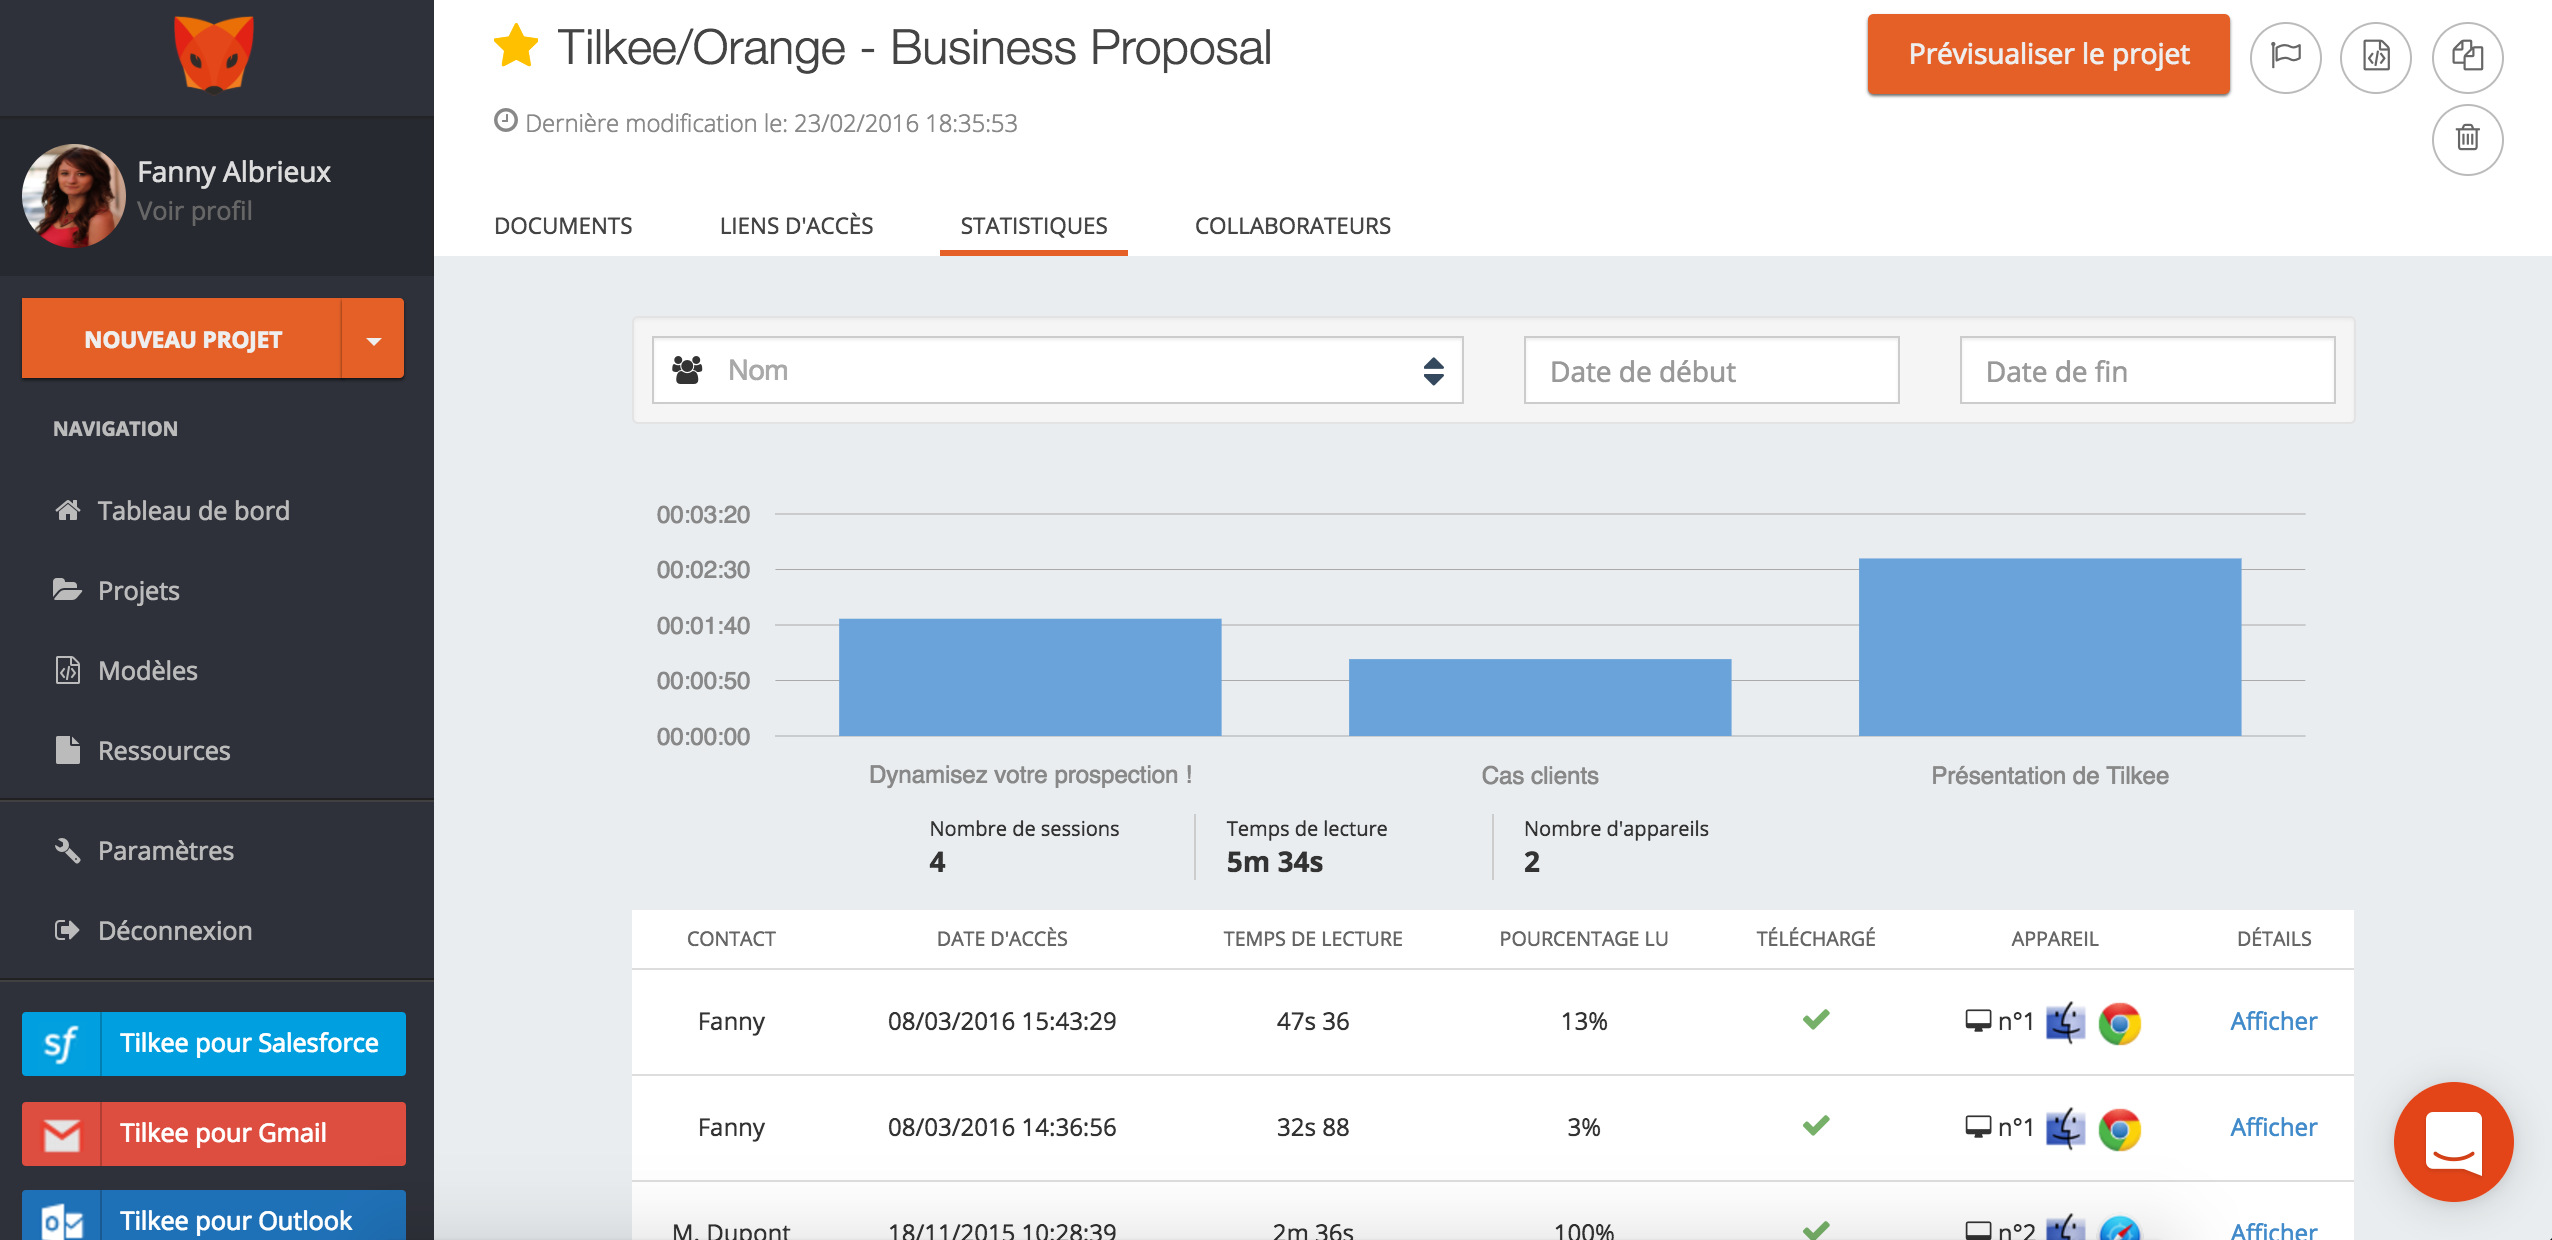Screen dimensions: 2552x1240
Task: Click Mac Finder icon in the 15:43:29 row
Action: pyautogui.click(x=2065, y=1022)
